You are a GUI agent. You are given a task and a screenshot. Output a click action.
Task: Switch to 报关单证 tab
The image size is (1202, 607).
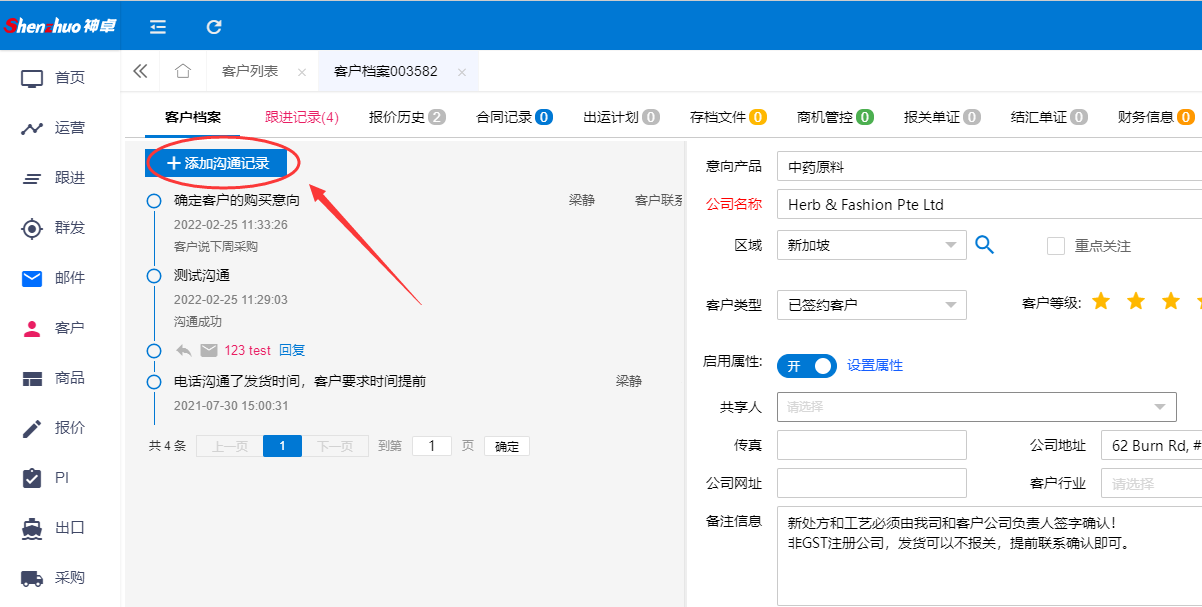942,117
